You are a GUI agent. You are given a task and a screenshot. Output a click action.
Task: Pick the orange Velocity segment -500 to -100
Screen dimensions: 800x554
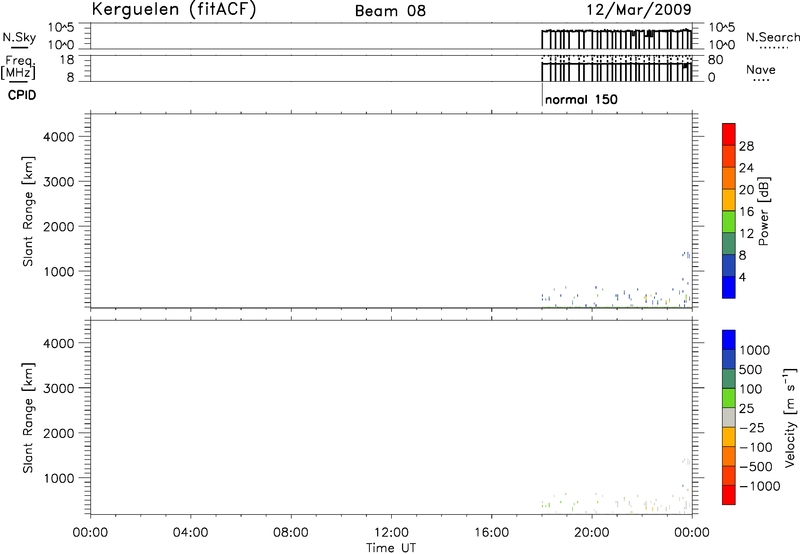pos(729,456)
